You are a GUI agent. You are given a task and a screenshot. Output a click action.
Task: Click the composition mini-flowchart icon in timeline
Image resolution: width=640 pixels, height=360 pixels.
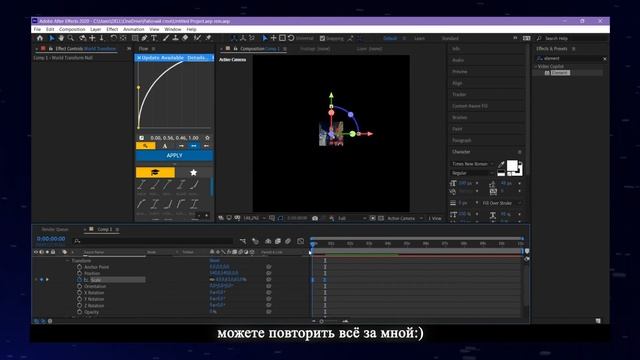coord(243,241)
